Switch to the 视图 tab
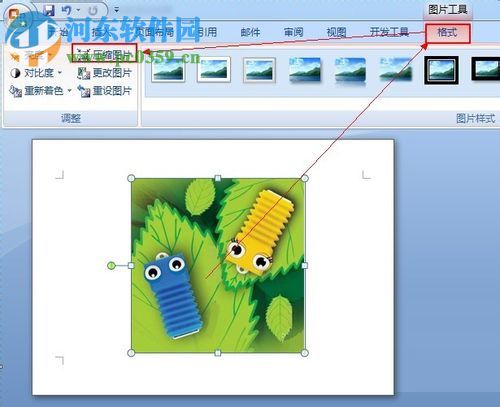The image size is (500, 407). pyautogui.click(x=336, y=32)
